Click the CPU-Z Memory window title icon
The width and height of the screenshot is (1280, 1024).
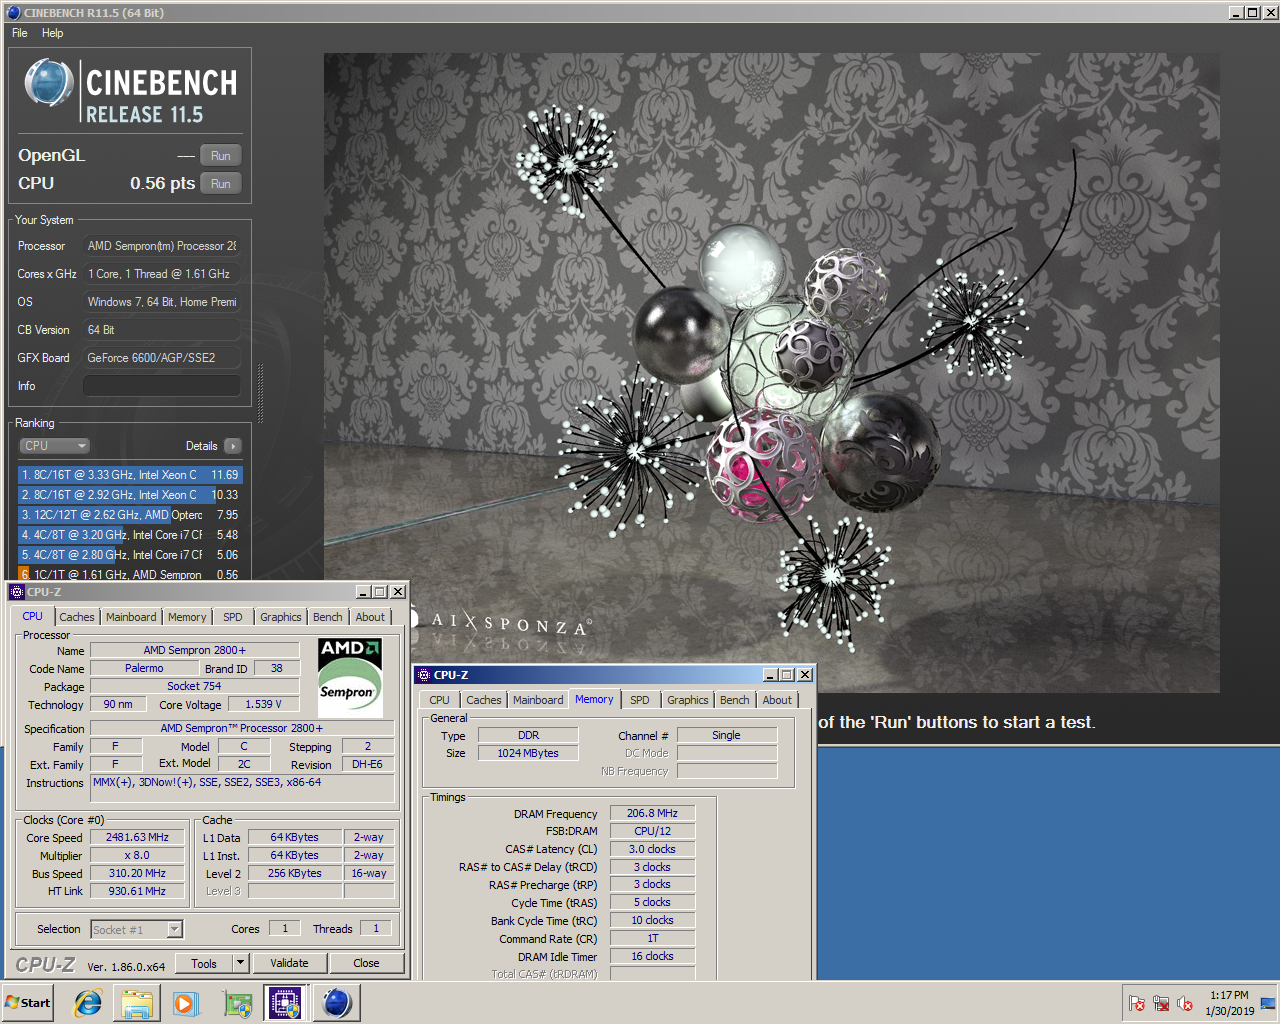tap(424, 675)
